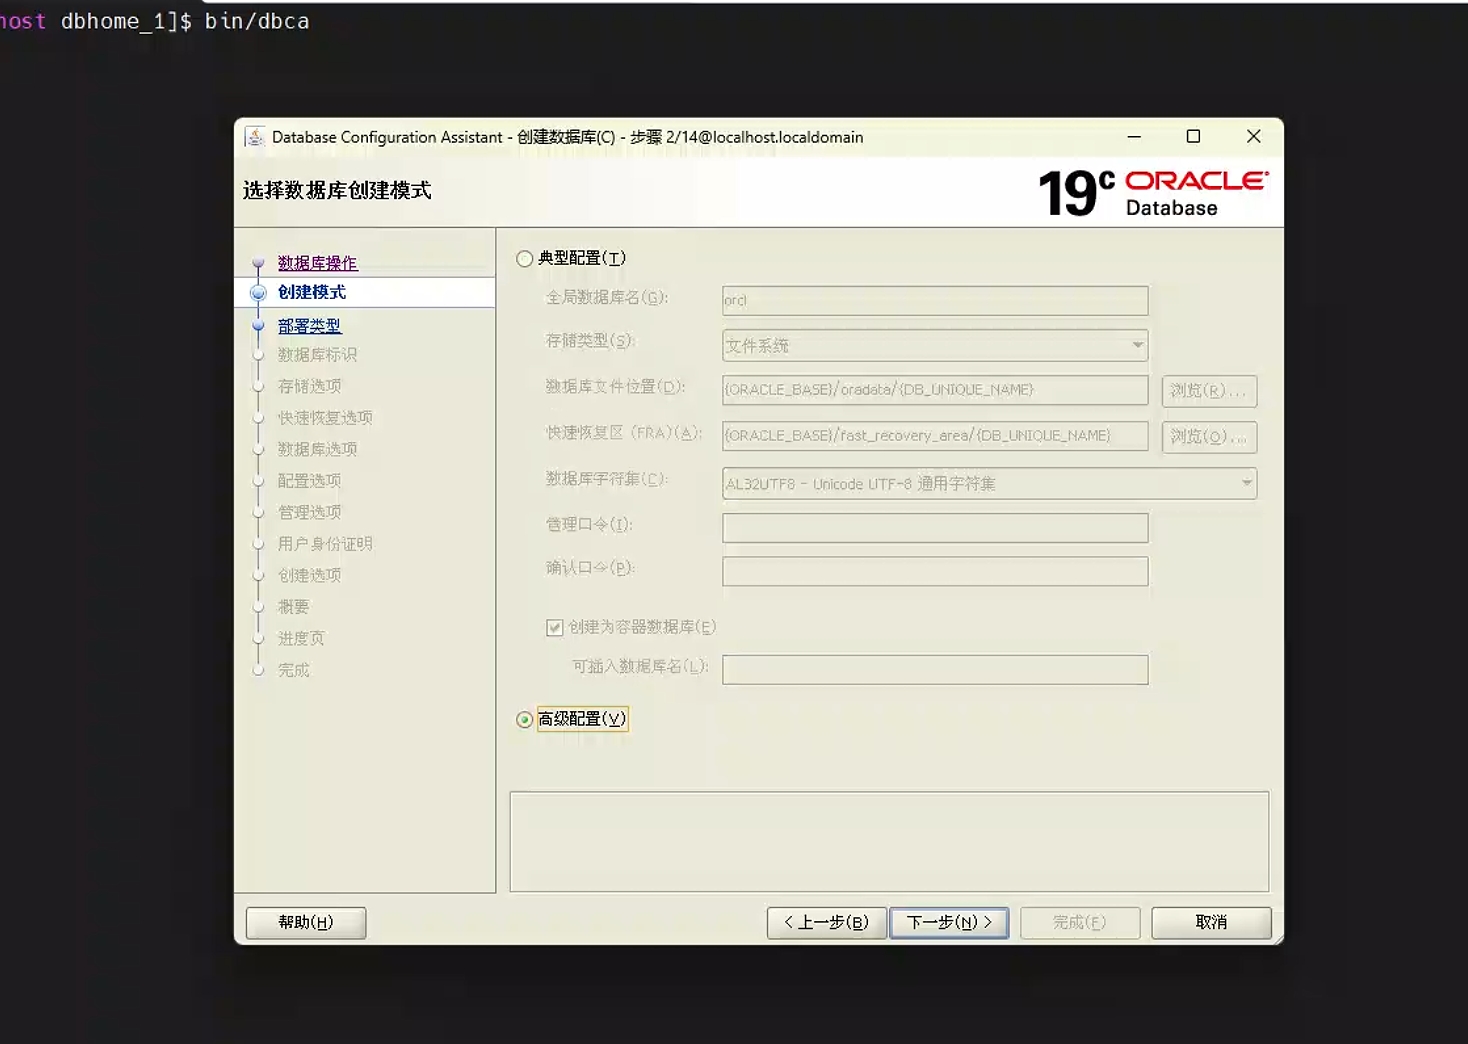Screen dimensions: 1468x1044
Task: Click the 选择数据库创建模式 heading
Action: coord(337,190)
